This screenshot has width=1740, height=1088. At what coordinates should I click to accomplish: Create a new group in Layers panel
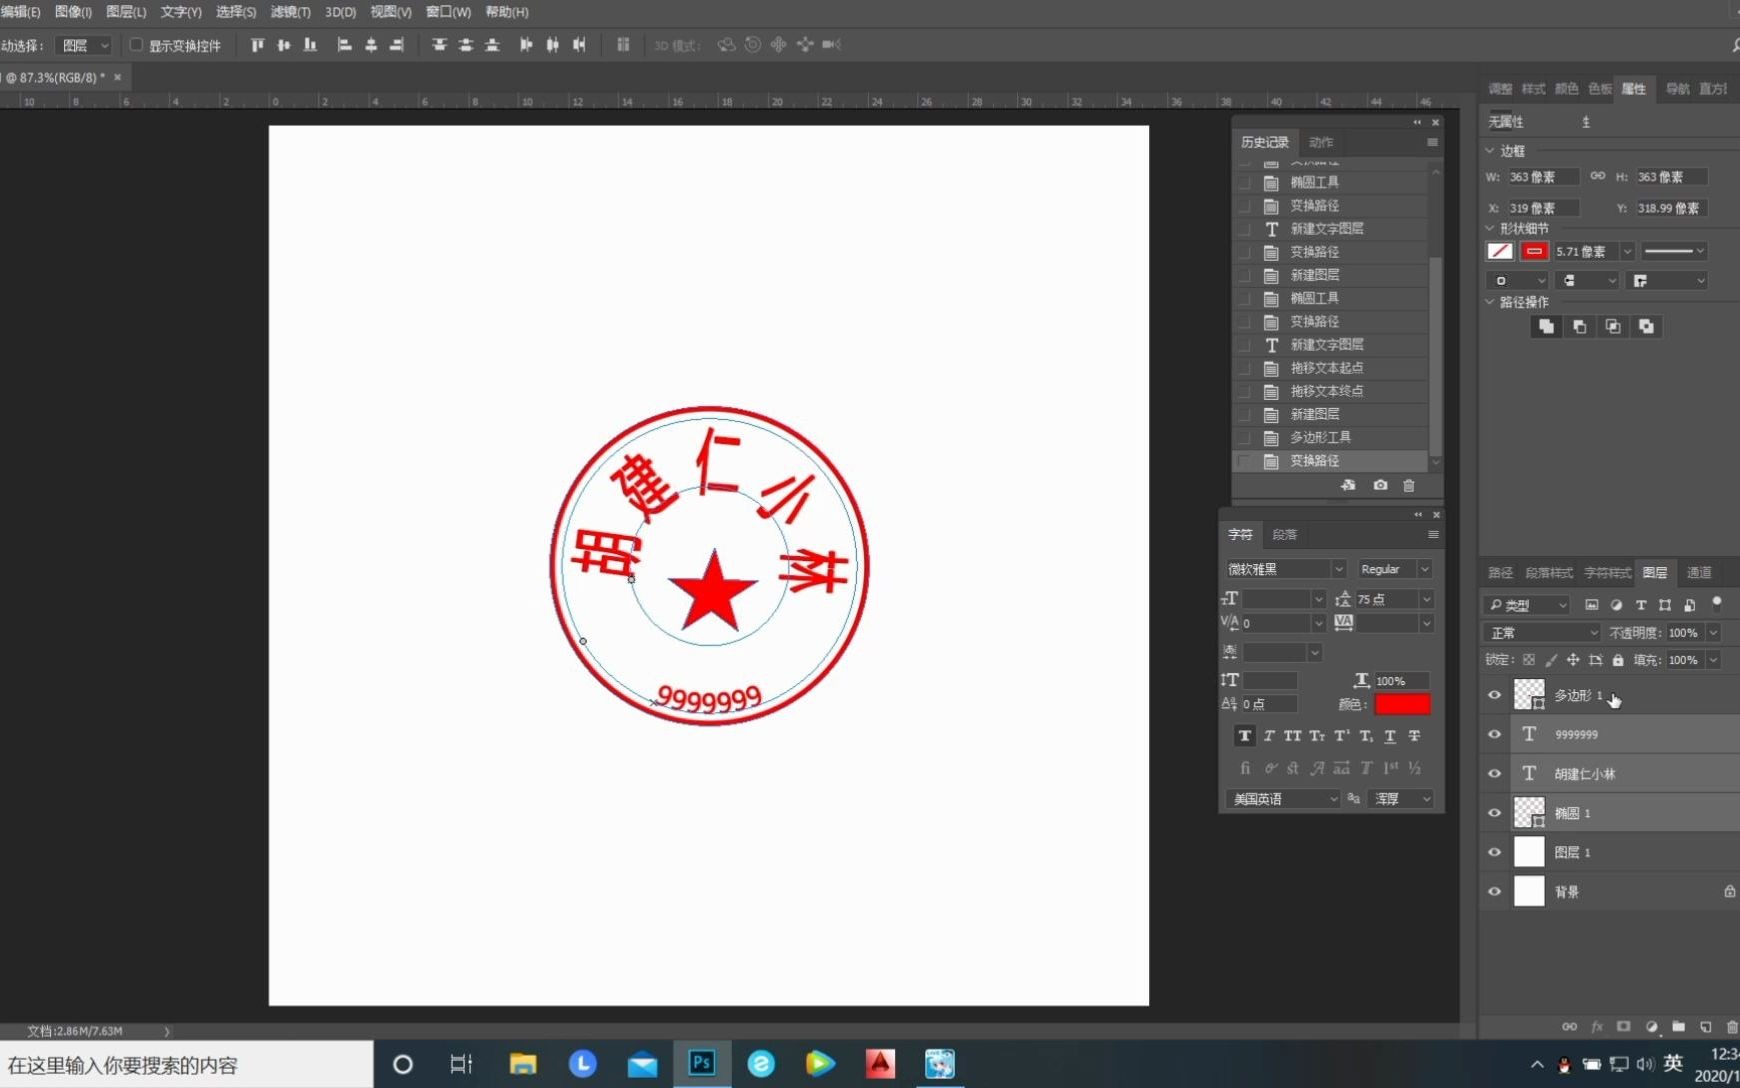point(1678,1026)
